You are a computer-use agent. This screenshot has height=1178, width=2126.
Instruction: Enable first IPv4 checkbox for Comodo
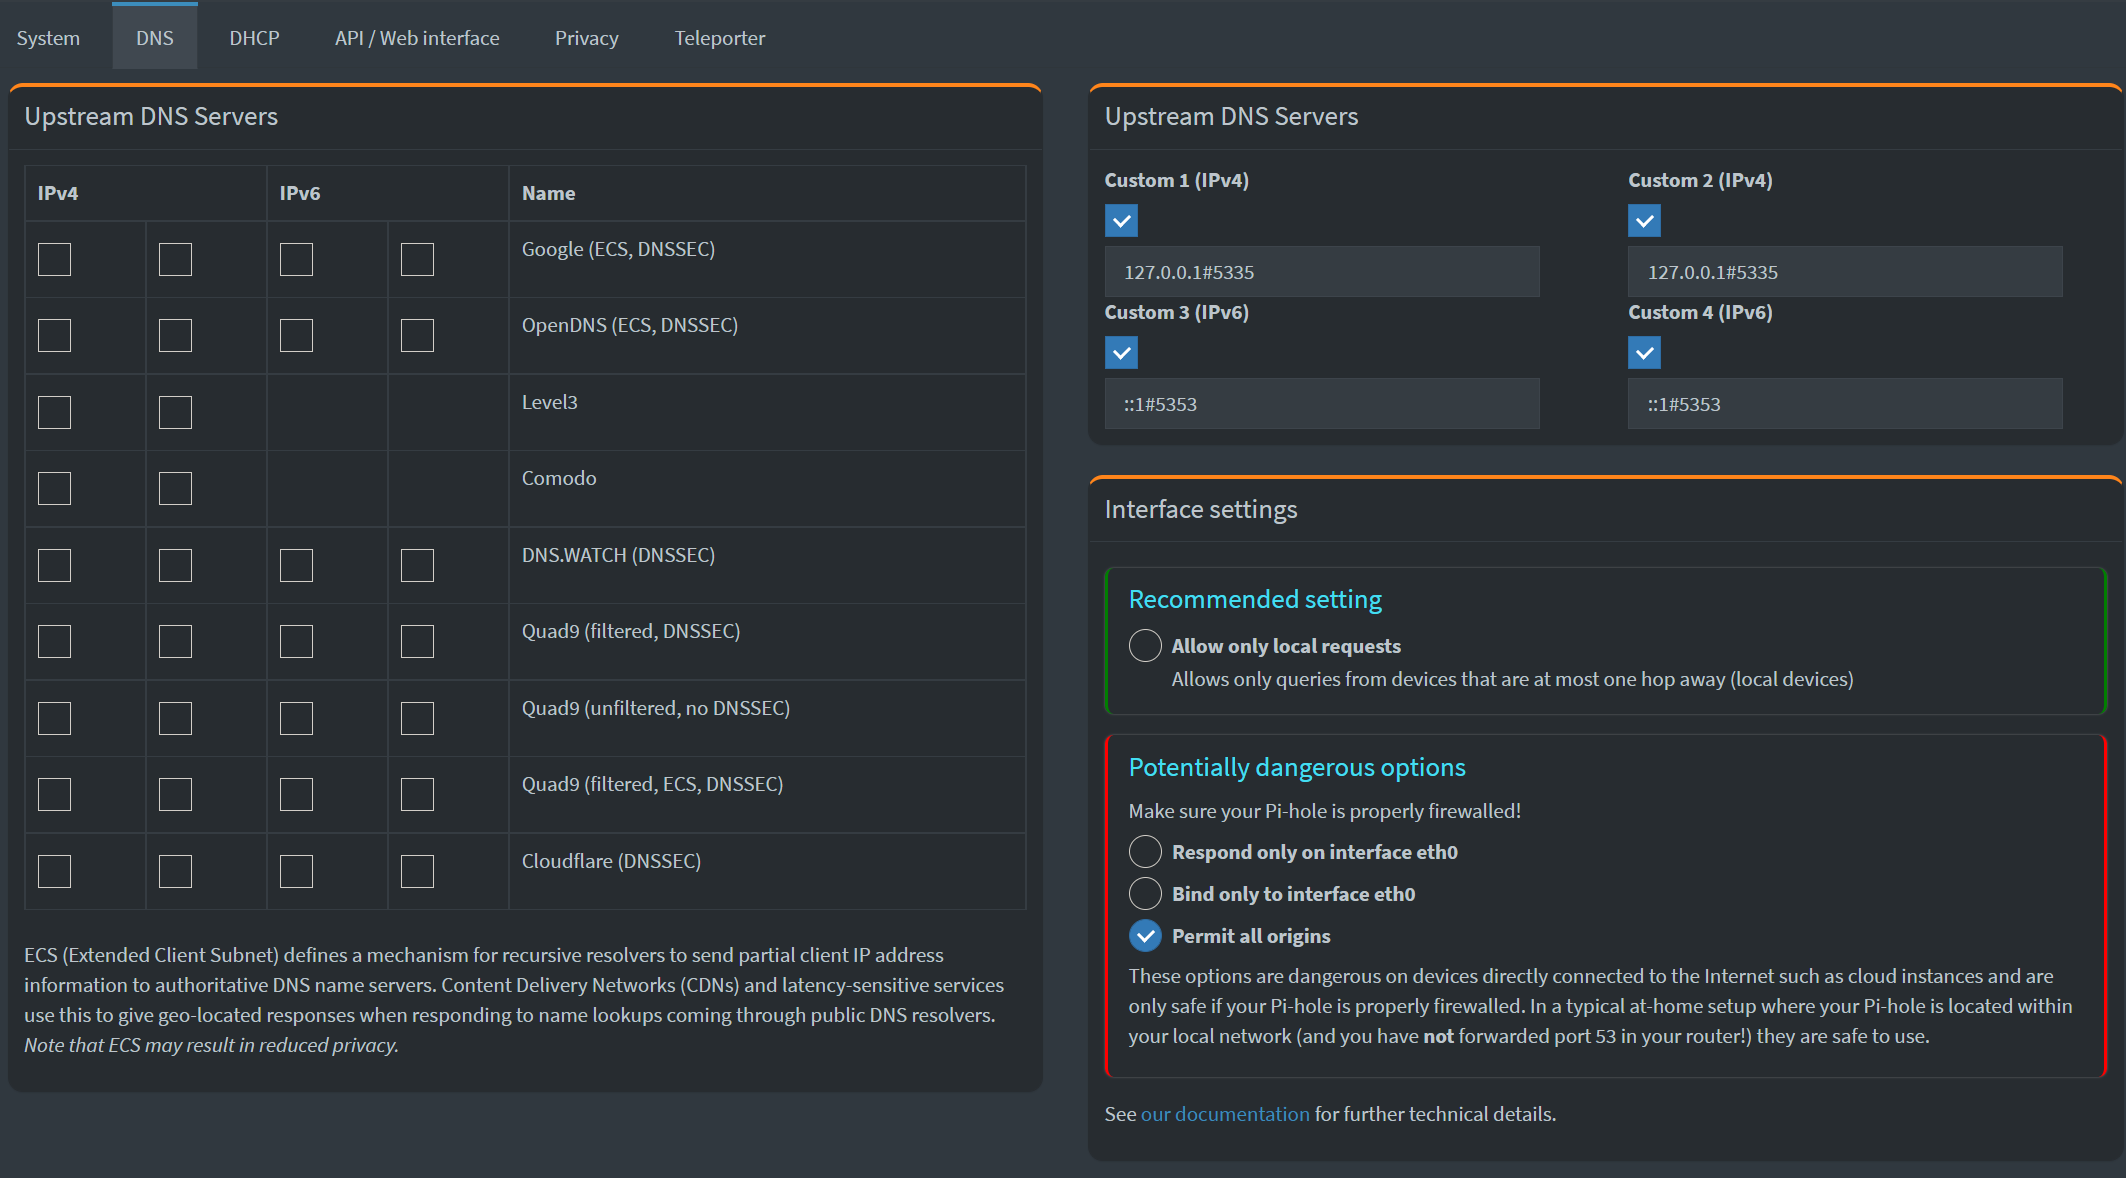[x=54, y=488]
